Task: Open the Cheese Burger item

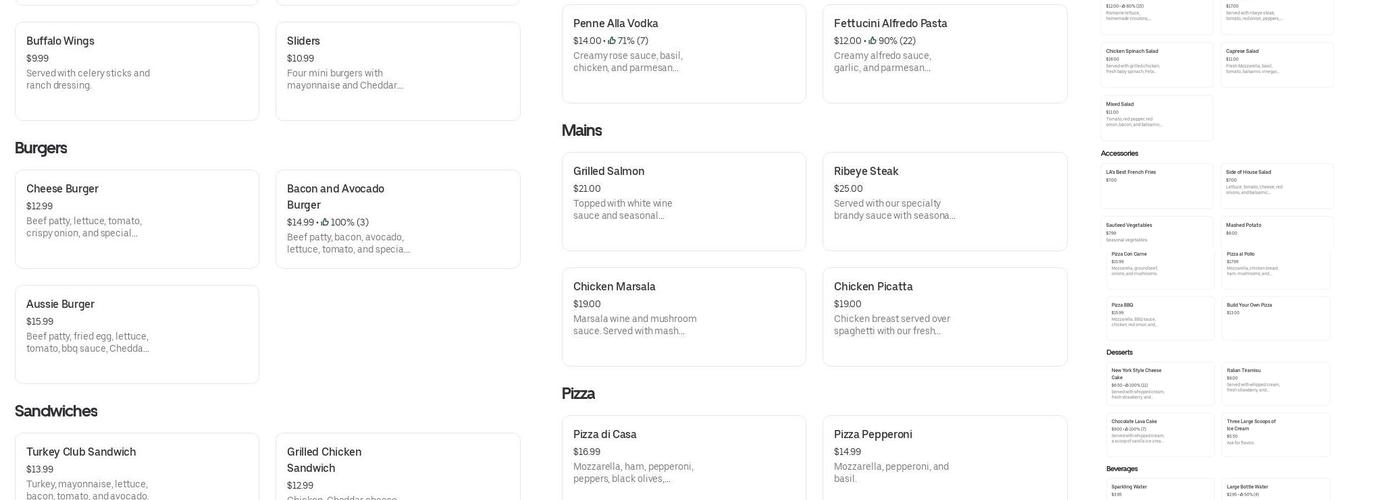Action: pos(137,219)
